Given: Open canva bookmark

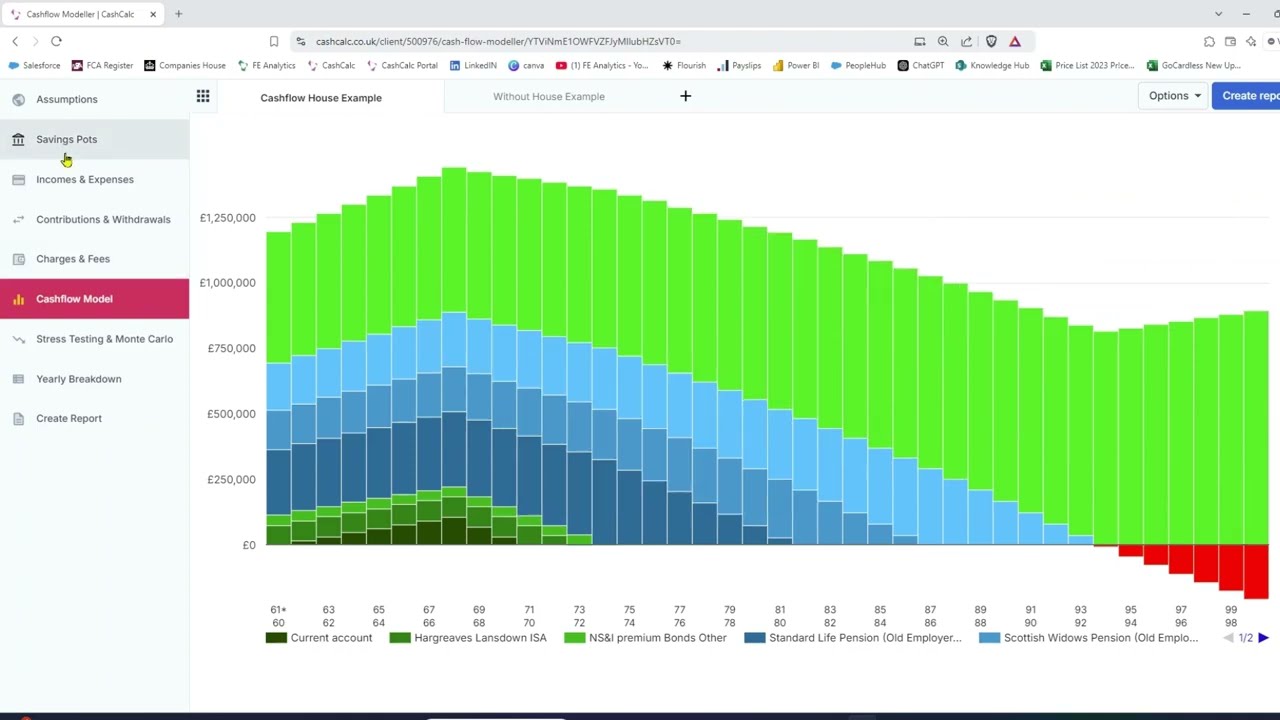Looking at the screenshot, I should click(x=526, y=65).
